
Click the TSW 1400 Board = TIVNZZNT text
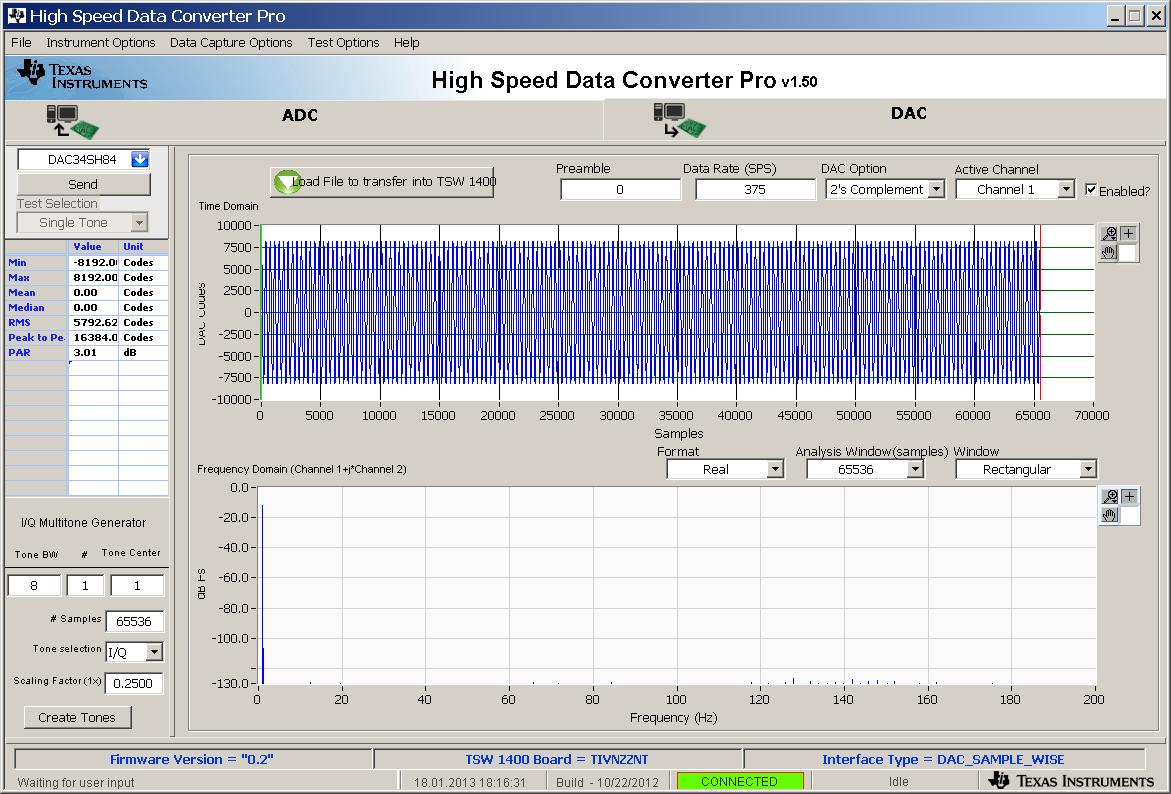[556, 759]
